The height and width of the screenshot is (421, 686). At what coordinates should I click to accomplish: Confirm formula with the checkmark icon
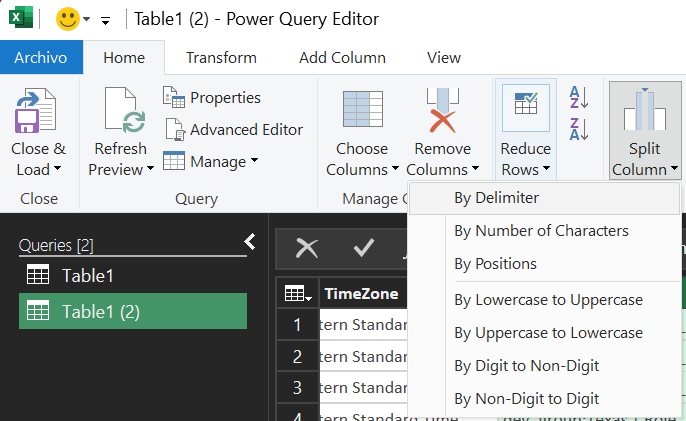[x=364, y=248]
